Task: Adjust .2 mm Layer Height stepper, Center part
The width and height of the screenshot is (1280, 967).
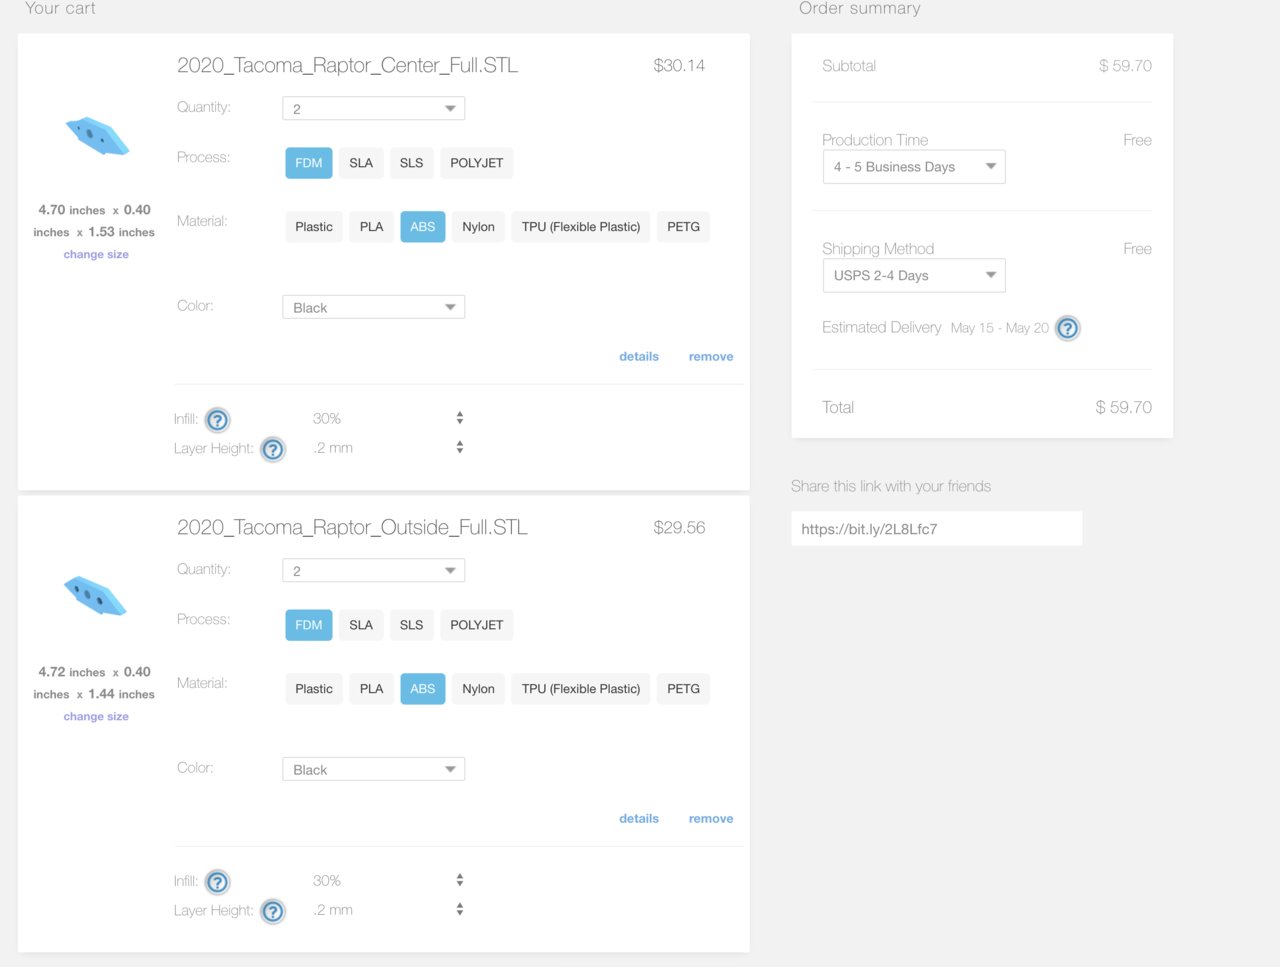Action: (460, 447)
